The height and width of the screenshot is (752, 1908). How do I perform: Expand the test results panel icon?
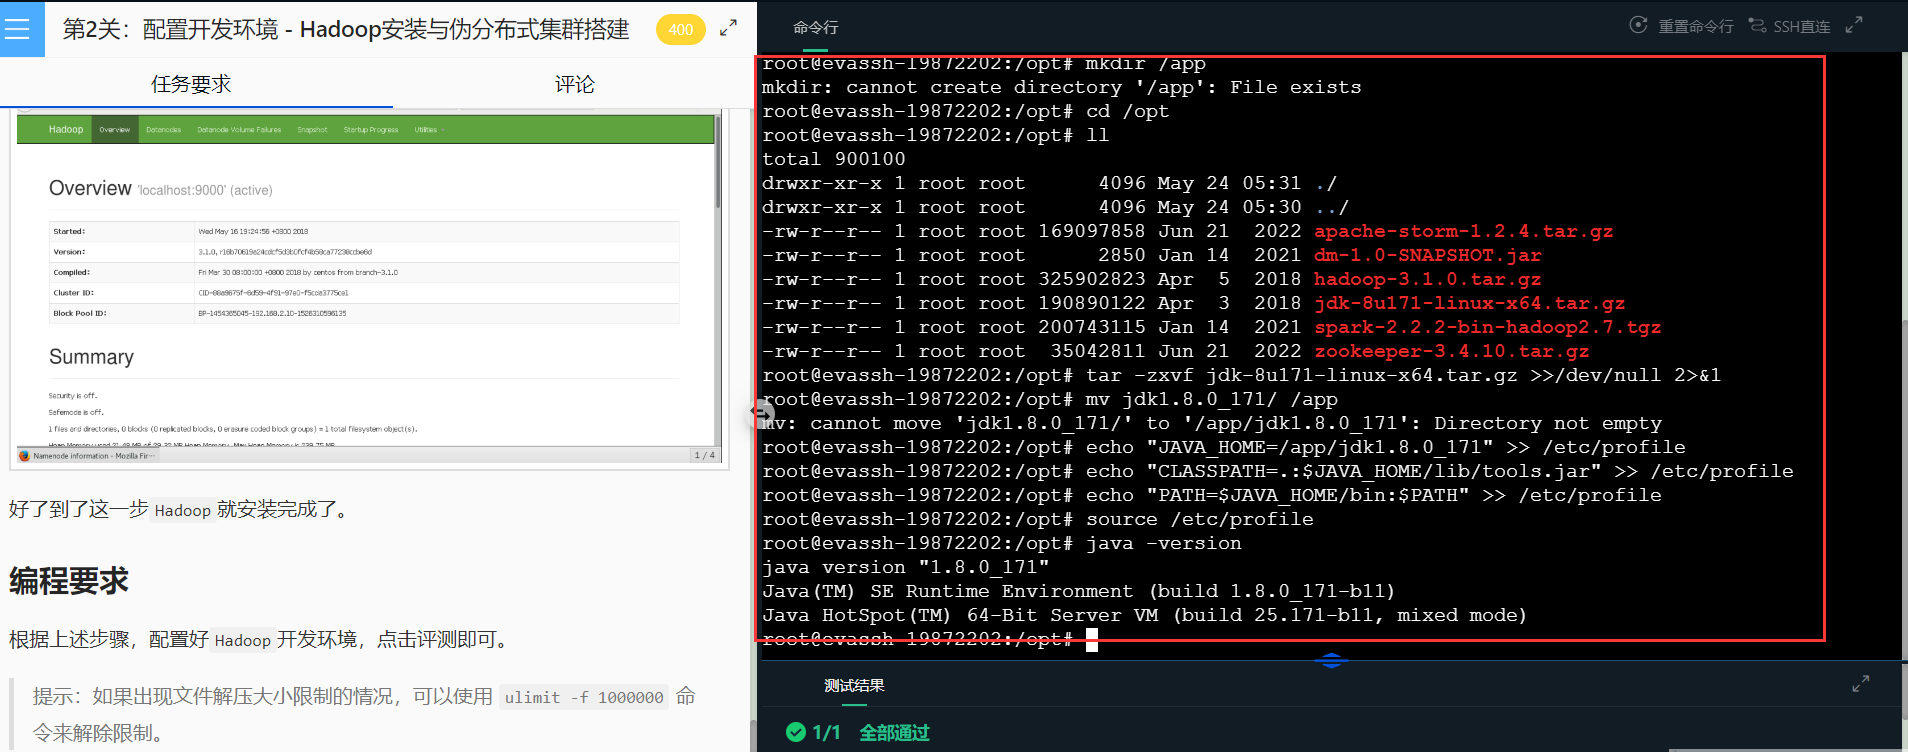click(1861, 684)
